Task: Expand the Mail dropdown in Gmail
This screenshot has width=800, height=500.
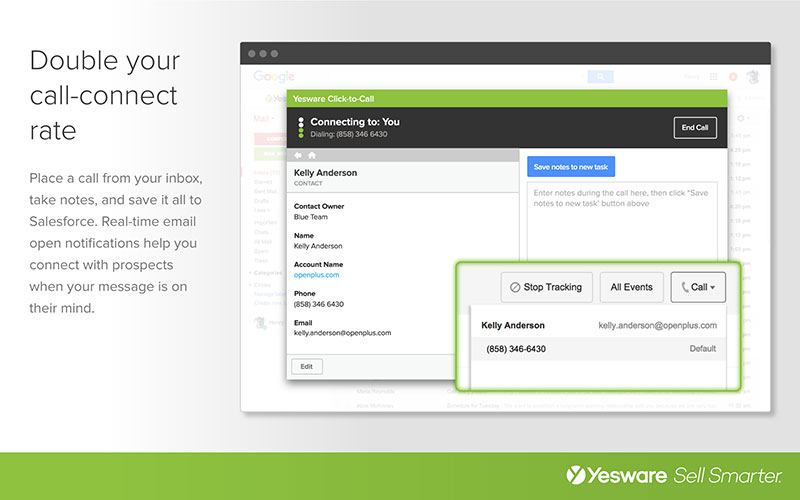Action: tap(265, 118)
